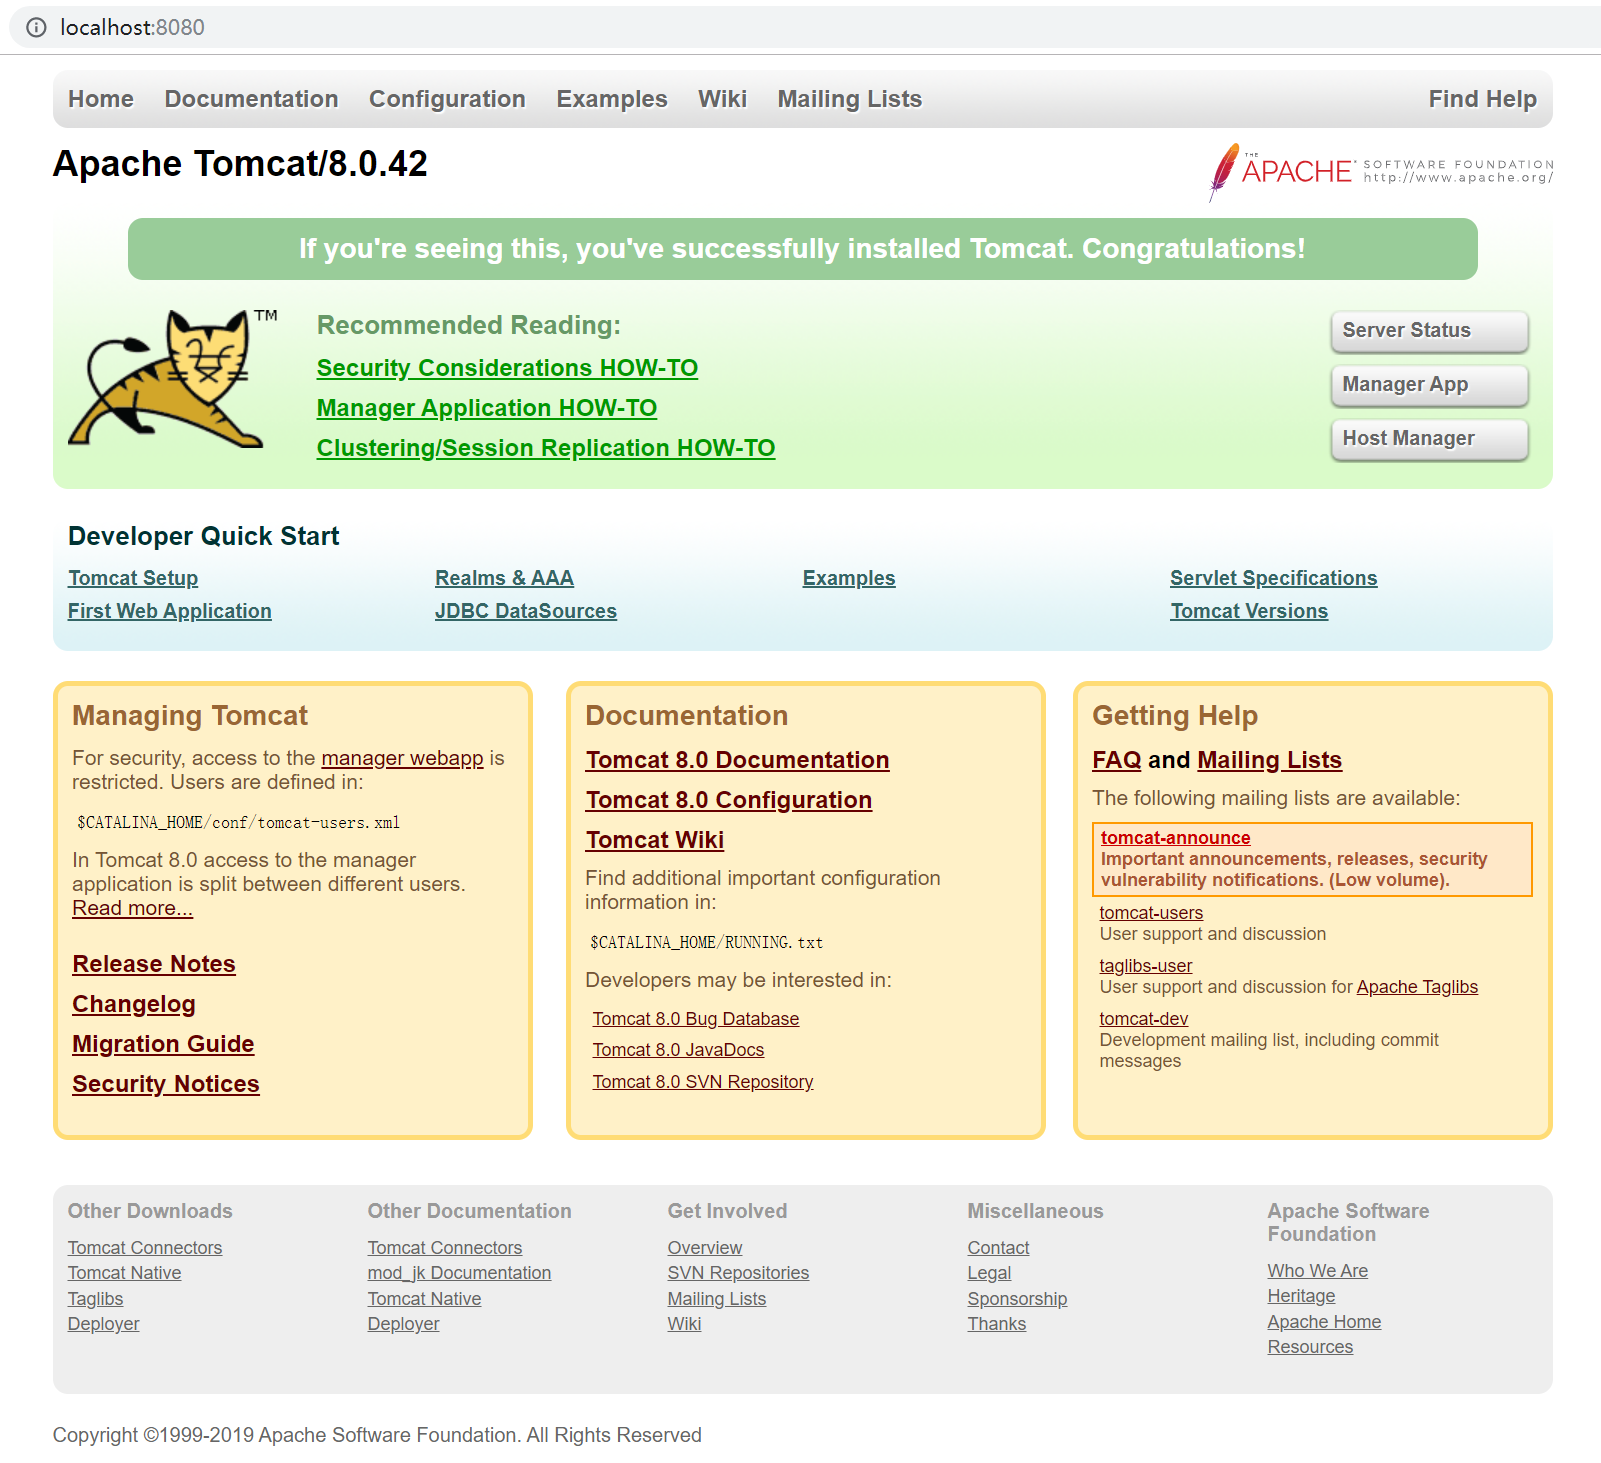Open the tomcat-announce mailing list link
The height and width of the screenshot is (1463, 1601).
[x=1176, y=838]
